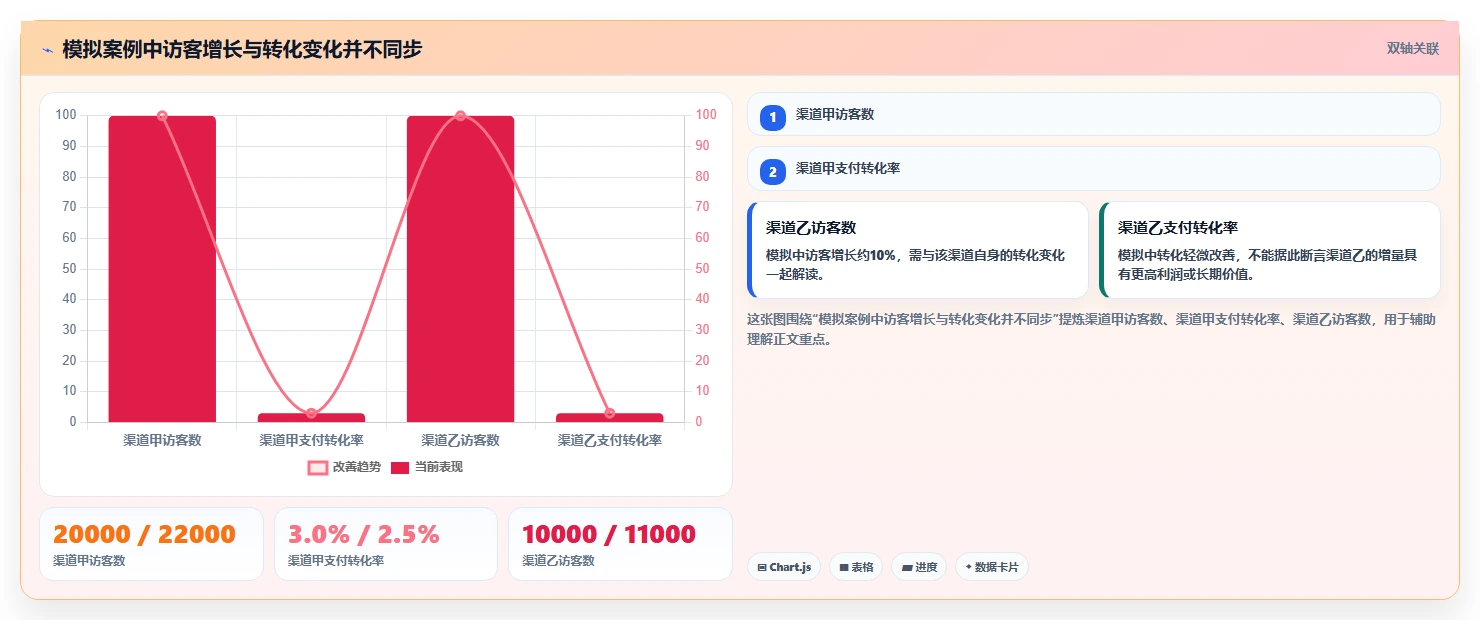
Task: Click the 渠道甲访客数 bar in chart
Action: [x=162, y=269]
